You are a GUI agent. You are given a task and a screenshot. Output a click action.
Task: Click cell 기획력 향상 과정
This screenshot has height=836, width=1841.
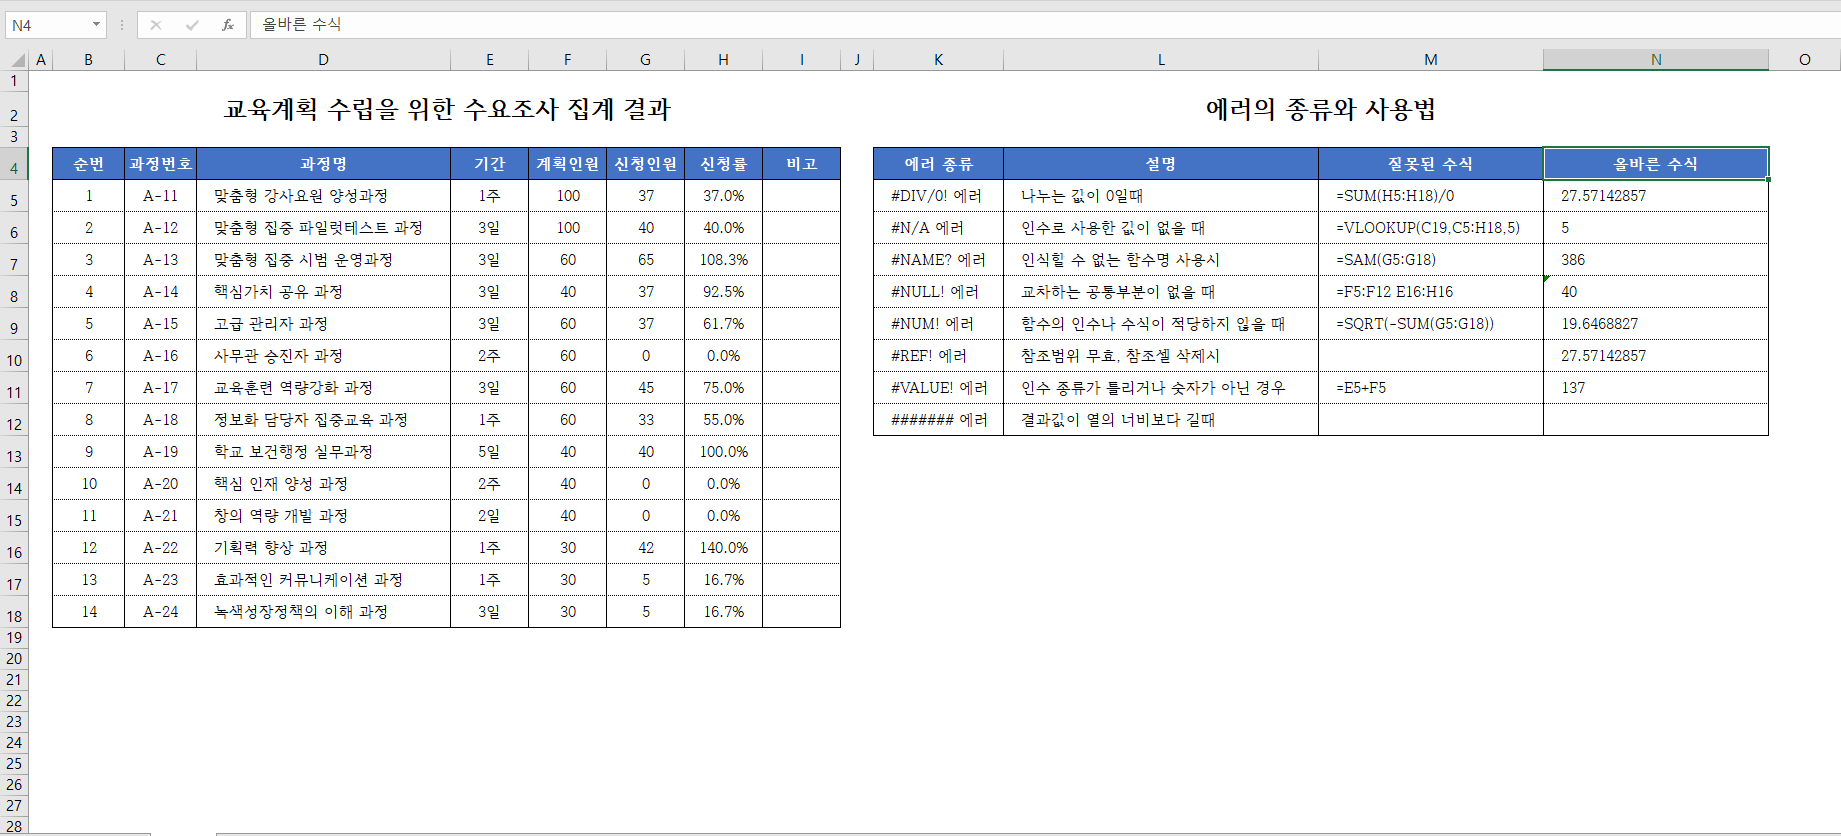point(323,548)
